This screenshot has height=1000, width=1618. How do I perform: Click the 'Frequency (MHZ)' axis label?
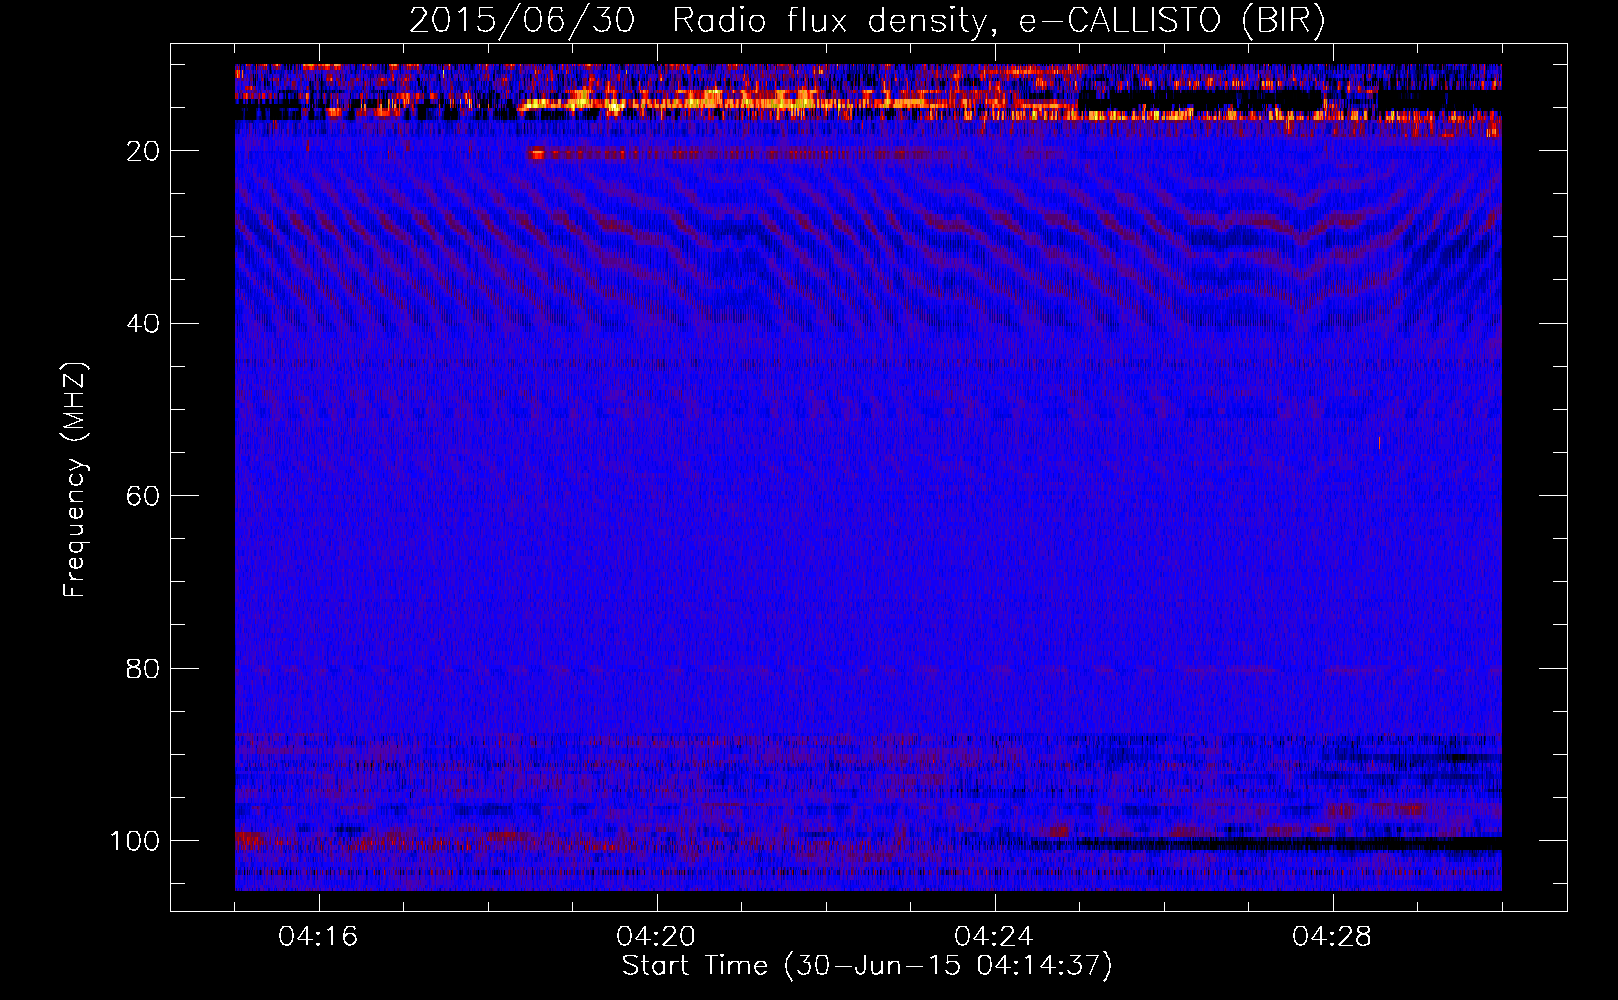point(75,480)
